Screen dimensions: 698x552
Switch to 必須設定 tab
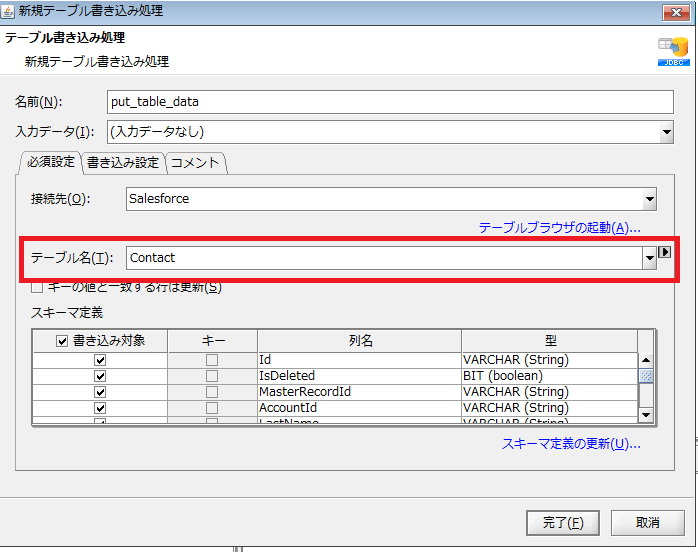click(x=50, y=162)
